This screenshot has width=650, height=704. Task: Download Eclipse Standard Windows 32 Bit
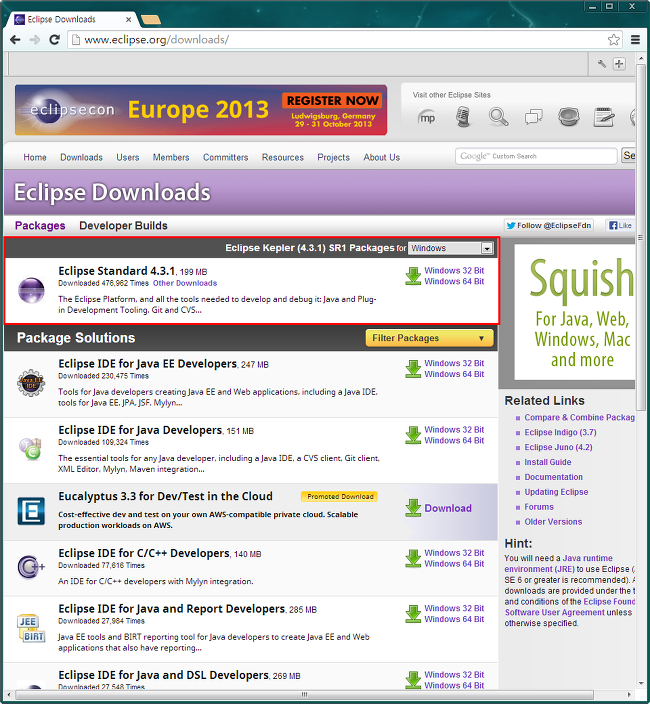[x=454, y=271]
